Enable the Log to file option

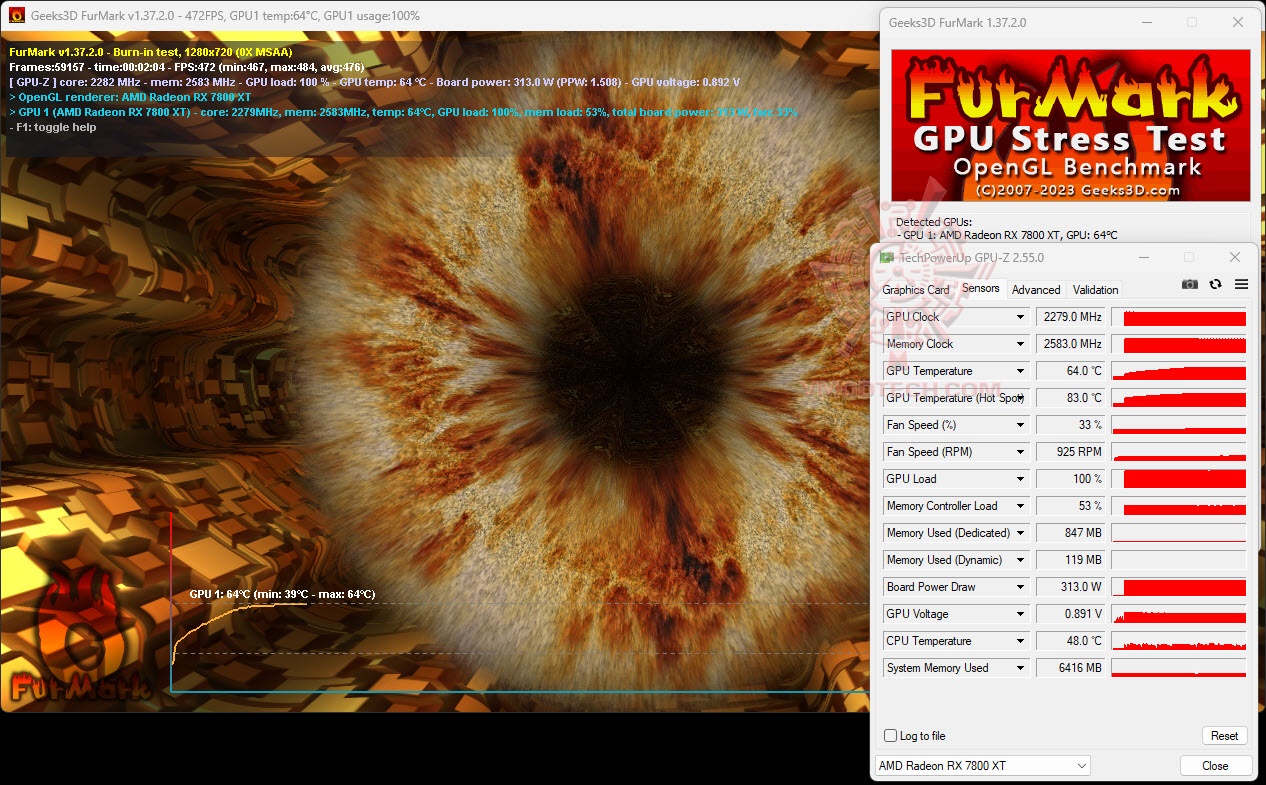[889, 735]
